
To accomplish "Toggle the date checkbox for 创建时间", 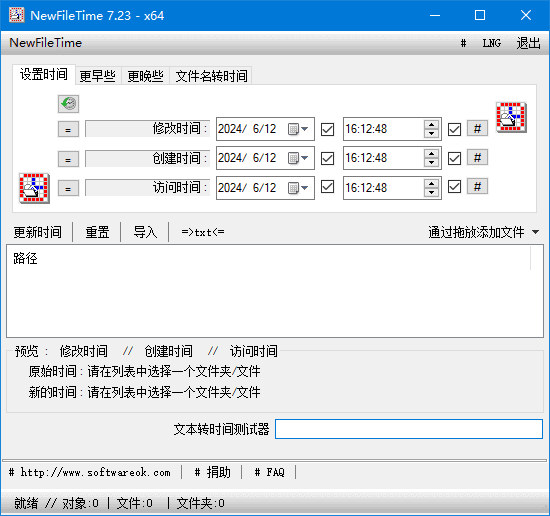I will pyautogui.click(x=328, y=158).
